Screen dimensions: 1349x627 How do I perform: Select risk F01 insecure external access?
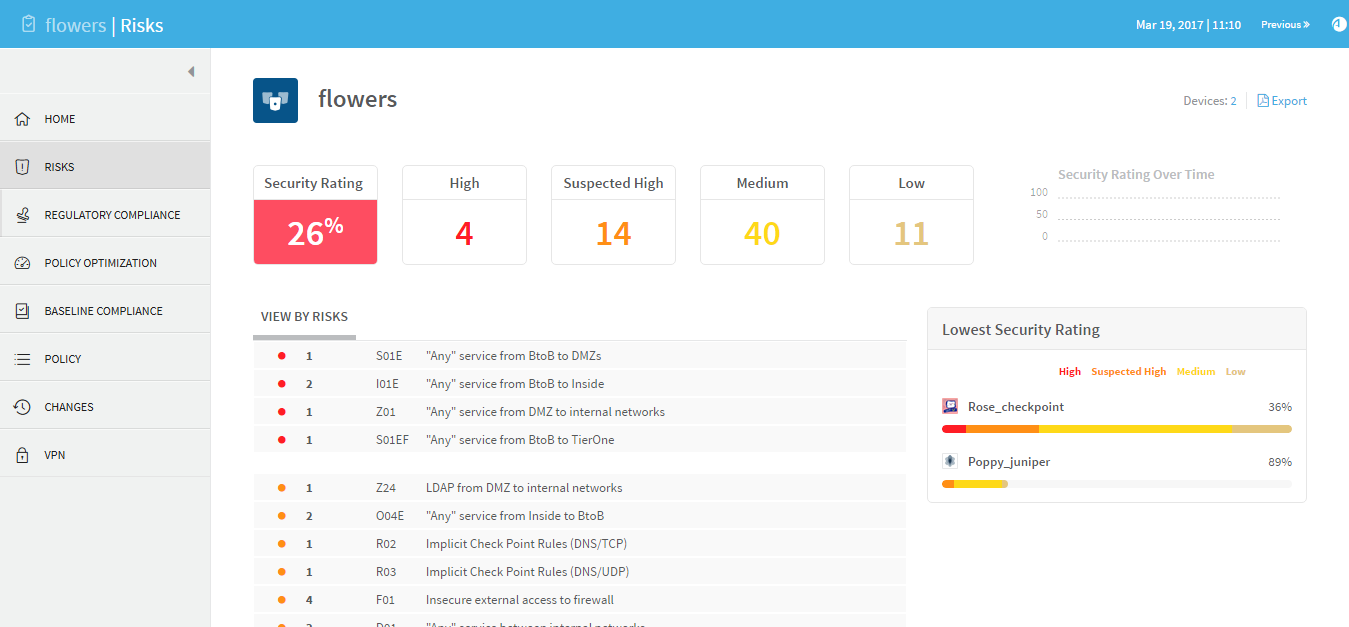519,600
